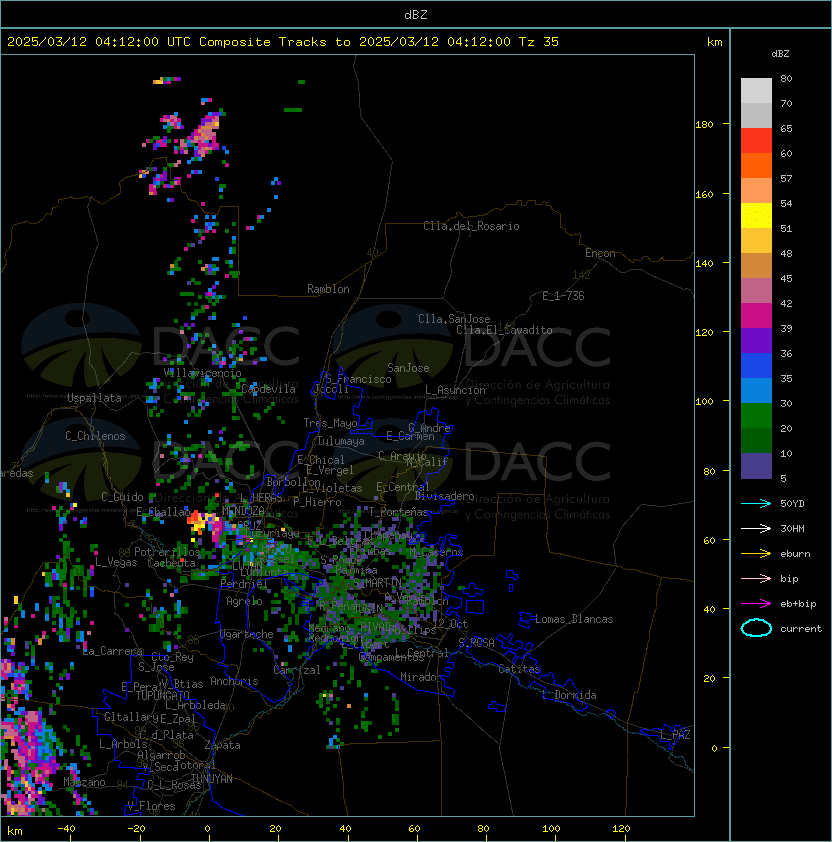832x842 pixels.
Task: Select the dark orange 57-60 dBZ swatch
Action: (756, 165)
